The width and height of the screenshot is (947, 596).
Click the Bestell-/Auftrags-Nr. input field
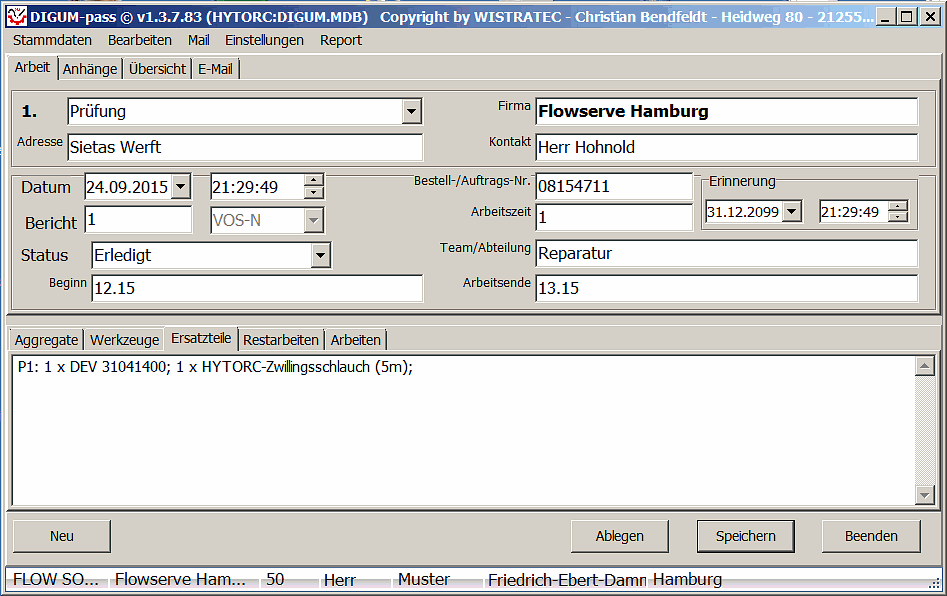pyautogui.click(x=613, y=186)
